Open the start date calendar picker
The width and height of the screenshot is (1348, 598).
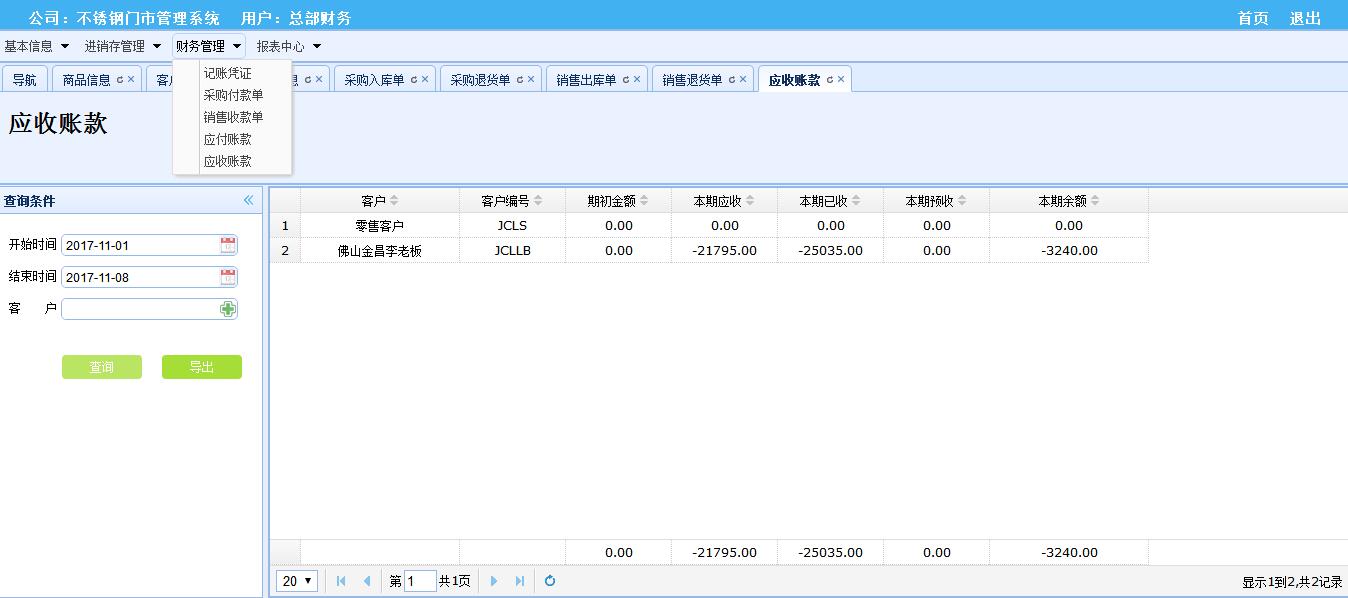[228, 245]
